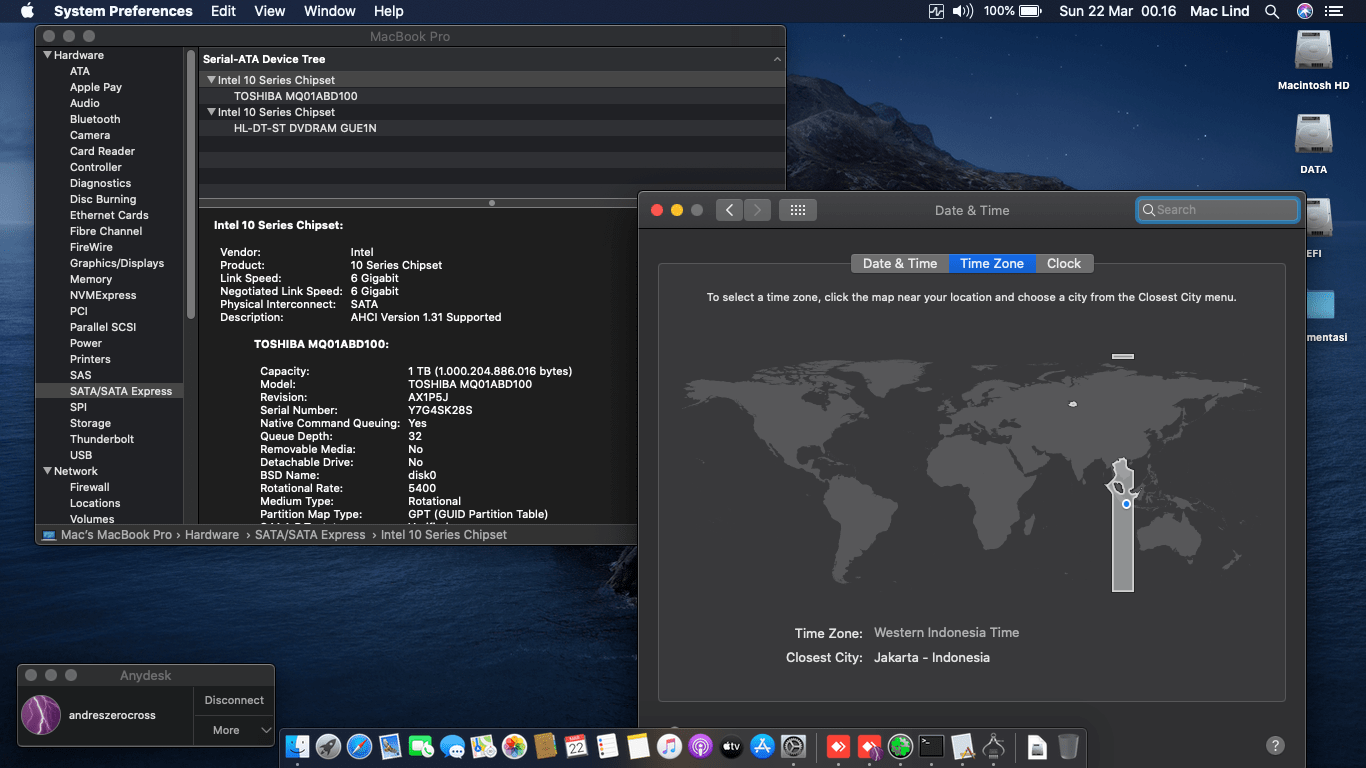The width and height of the screenshot is (1366, 768).
Task: Select Thunderbolt in the sidebar
Action: [x=102, y=439]
